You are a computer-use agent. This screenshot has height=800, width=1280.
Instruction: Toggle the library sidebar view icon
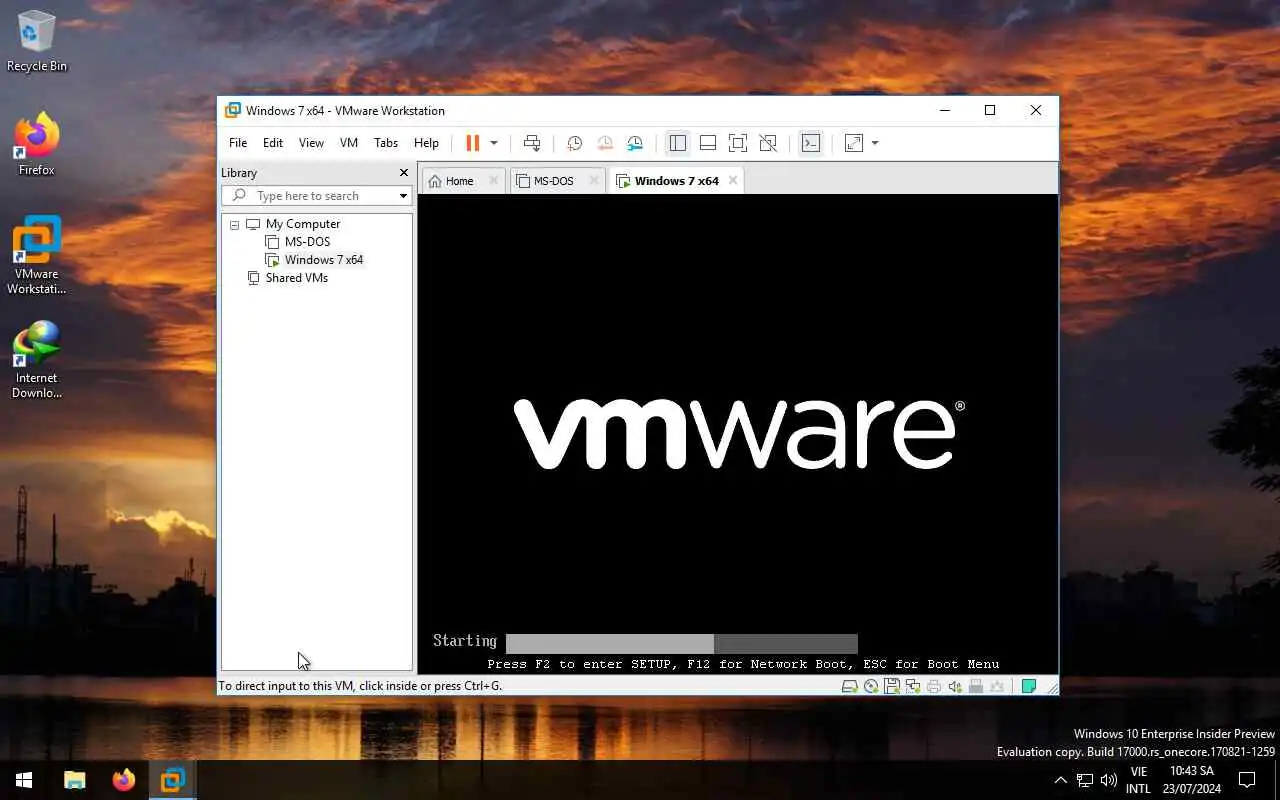pyautogui.click(x=678, y=143)
